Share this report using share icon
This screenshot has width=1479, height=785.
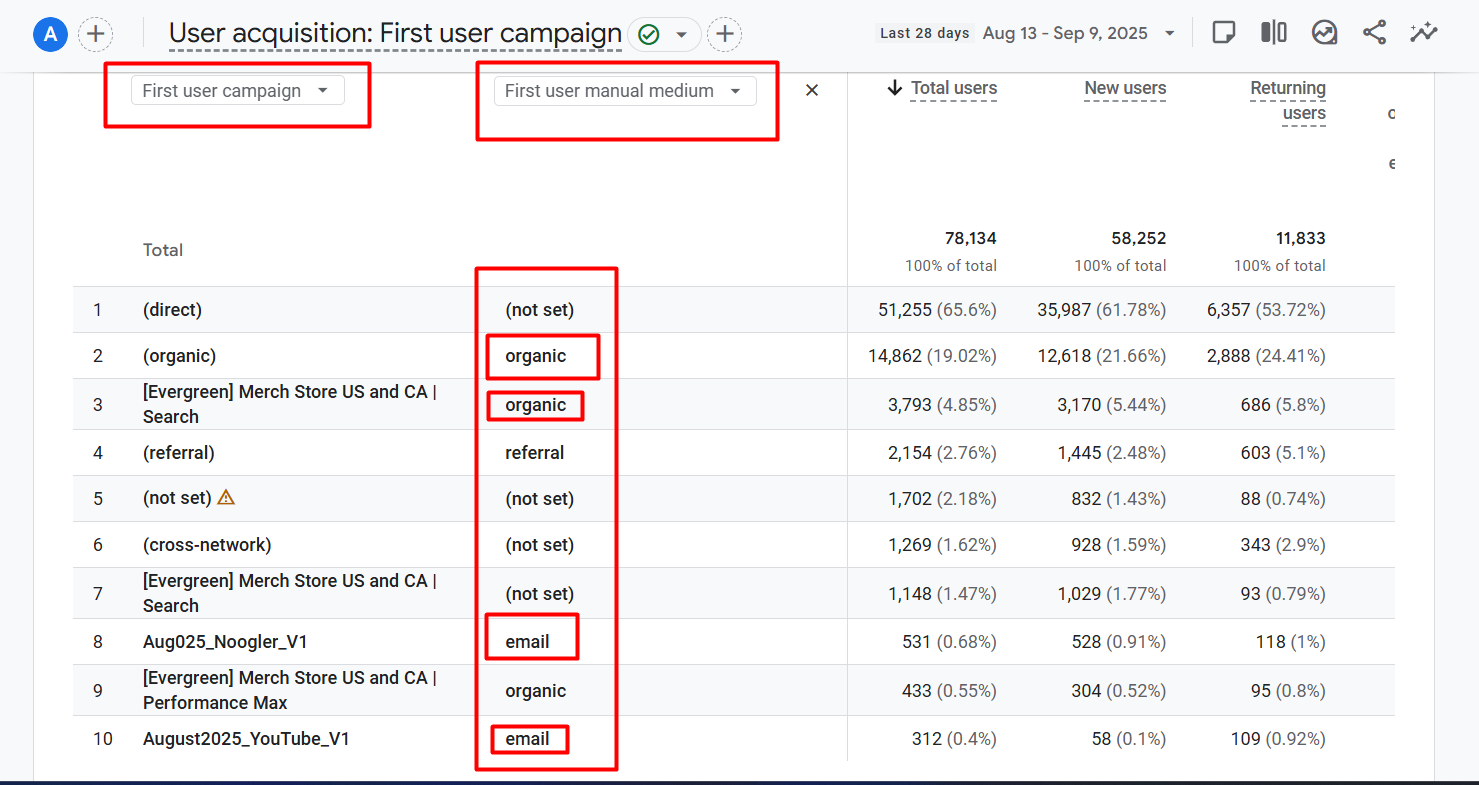(1374, 33)
